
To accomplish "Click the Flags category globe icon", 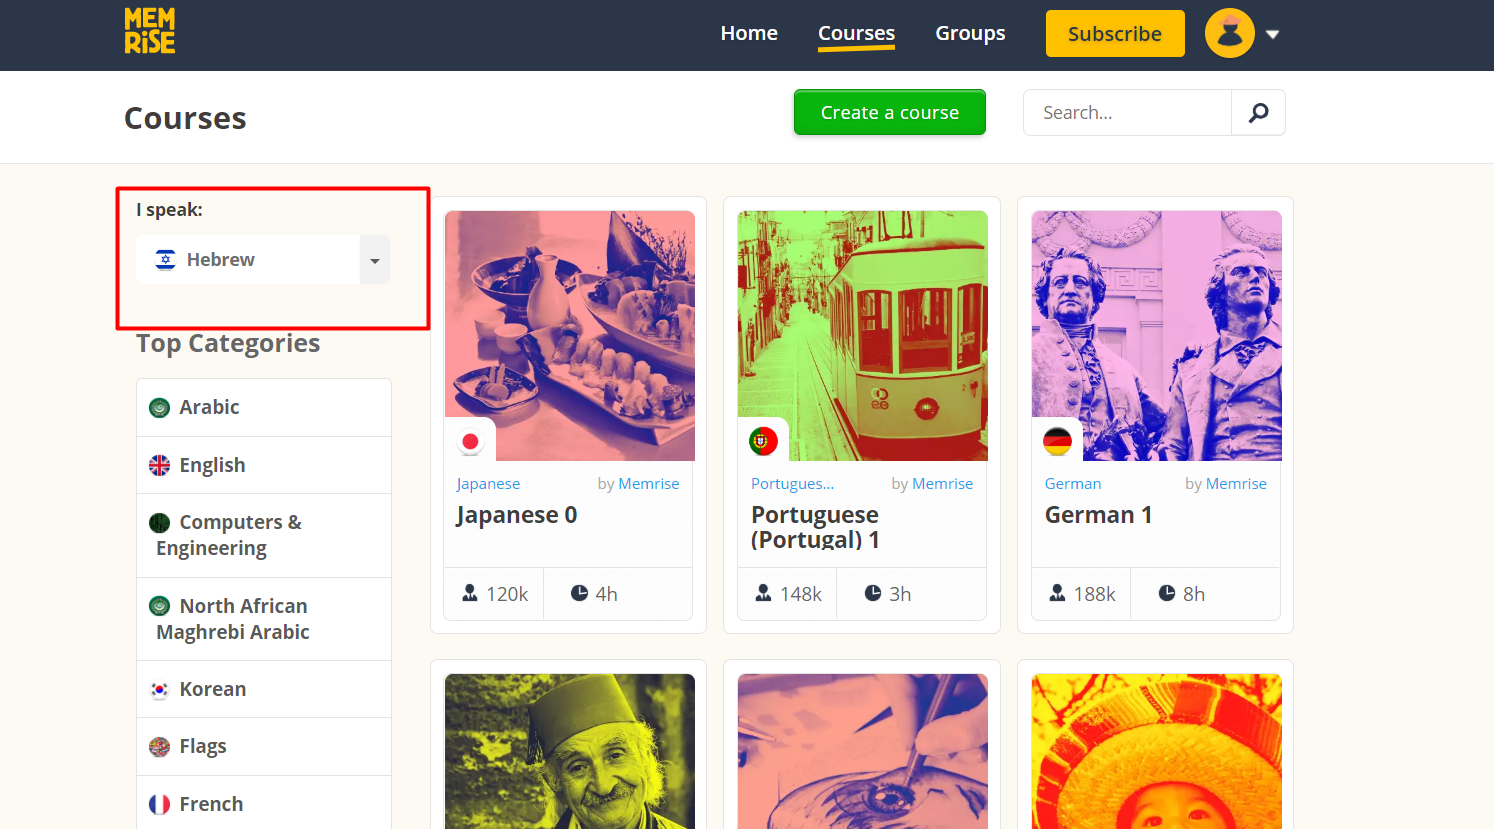I will click(x=159, y=747).
